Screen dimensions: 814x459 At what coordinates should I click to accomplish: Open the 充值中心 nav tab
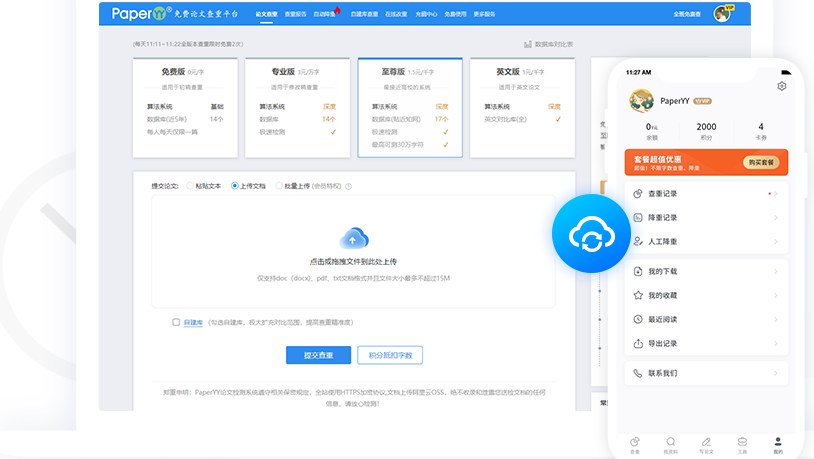point(426,14)
